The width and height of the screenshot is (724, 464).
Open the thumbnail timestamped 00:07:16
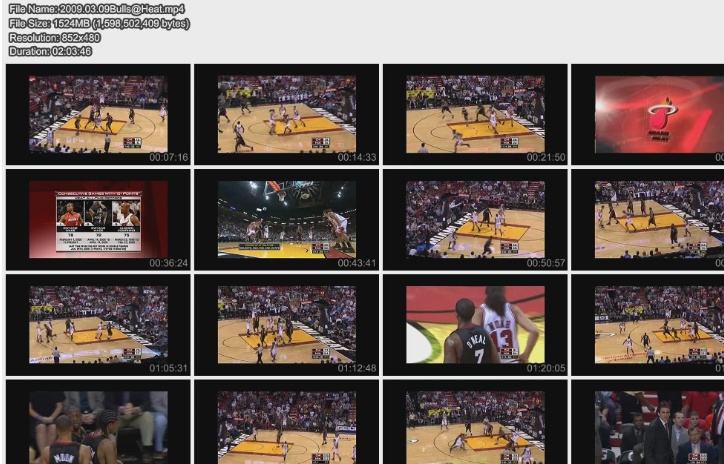97,114
